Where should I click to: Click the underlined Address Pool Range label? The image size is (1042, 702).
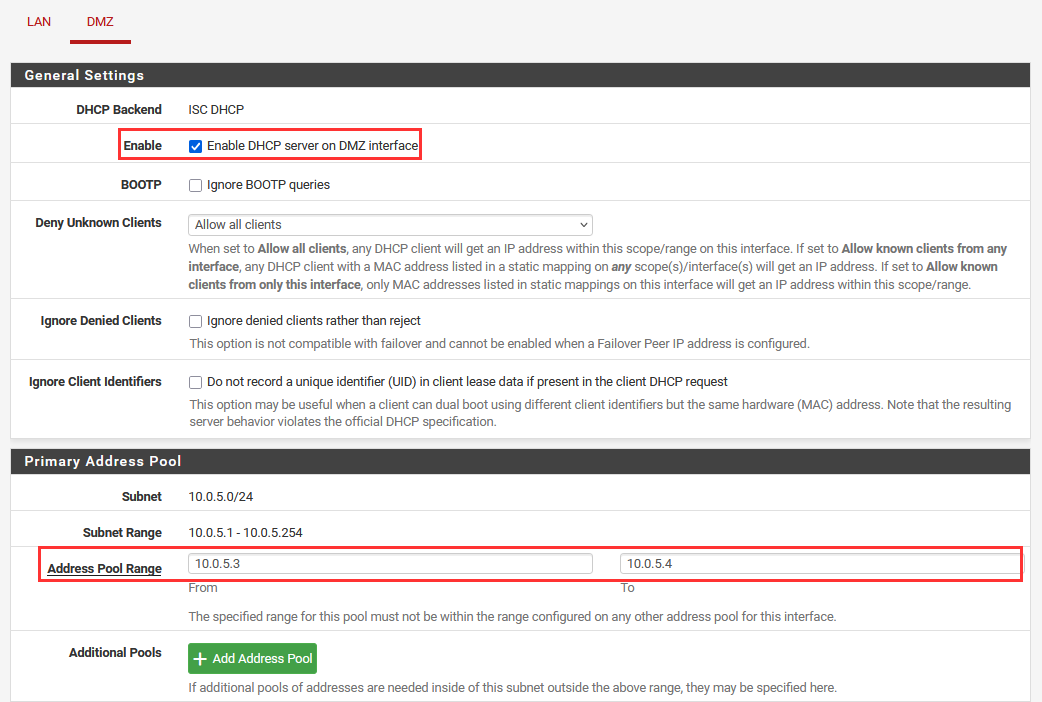(104, 569)
